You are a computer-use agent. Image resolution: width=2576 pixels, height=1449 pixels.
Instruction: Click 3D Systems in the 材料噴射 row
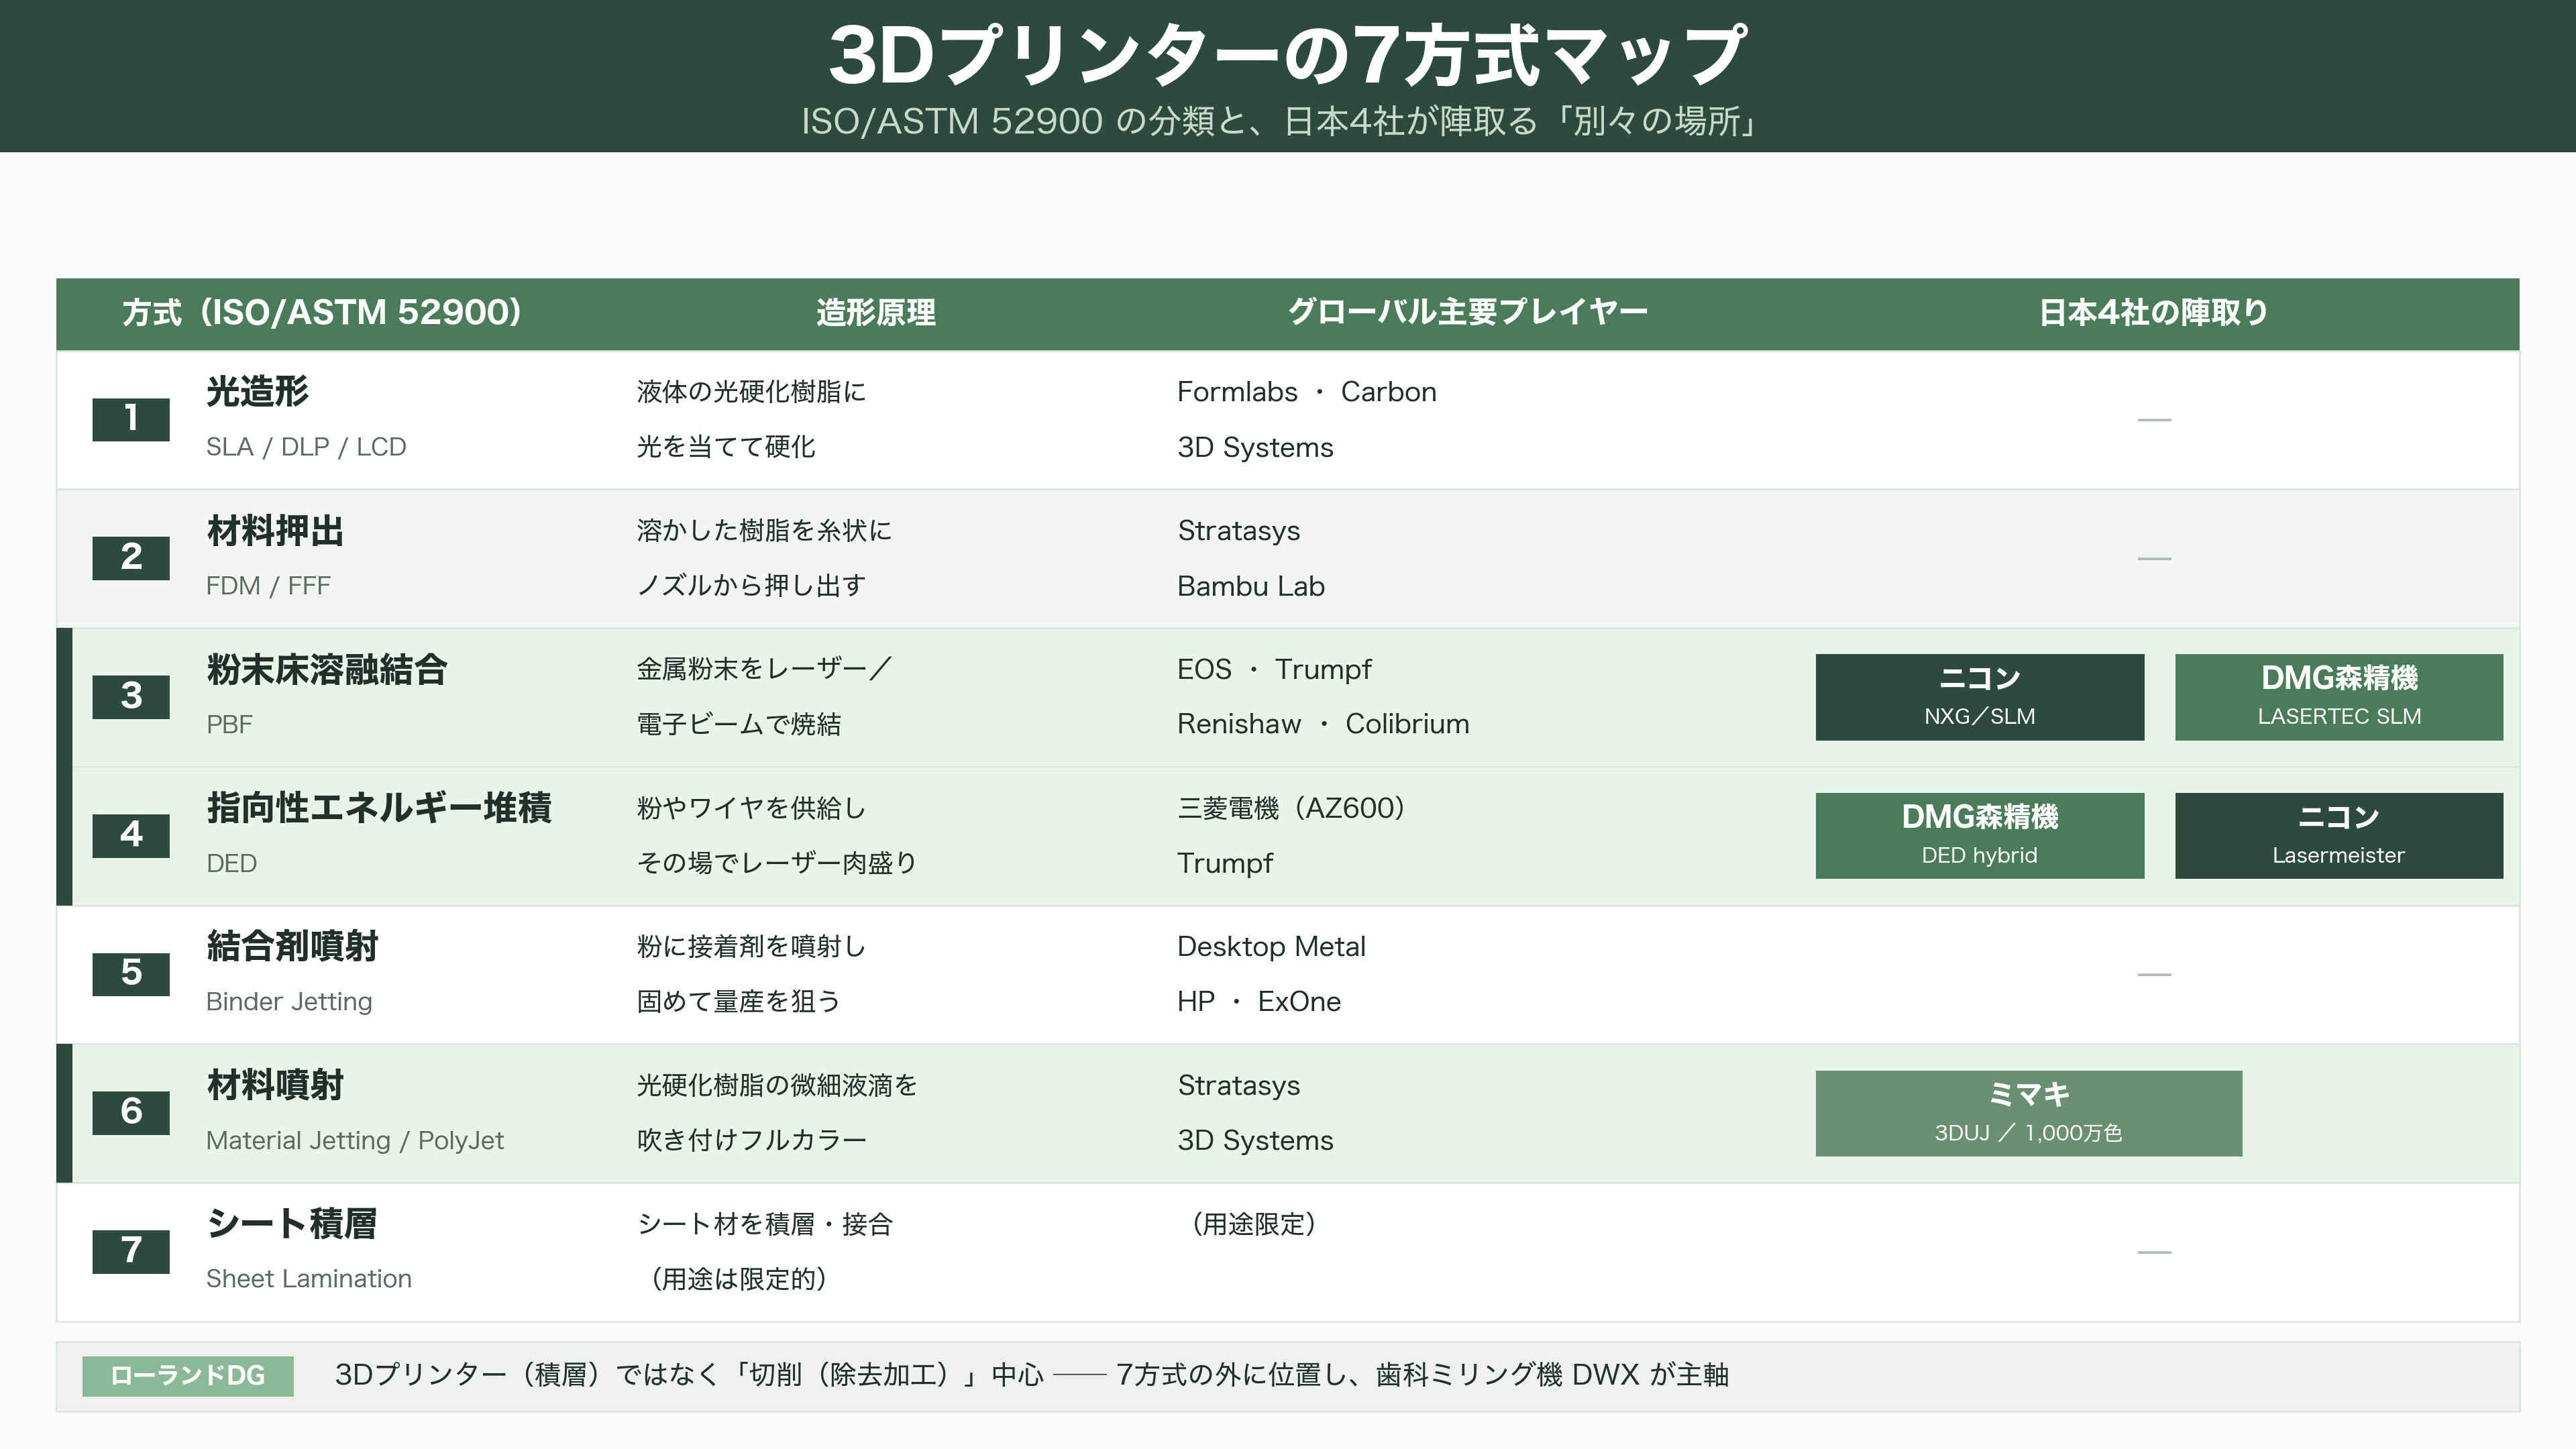point(1256,1141)
